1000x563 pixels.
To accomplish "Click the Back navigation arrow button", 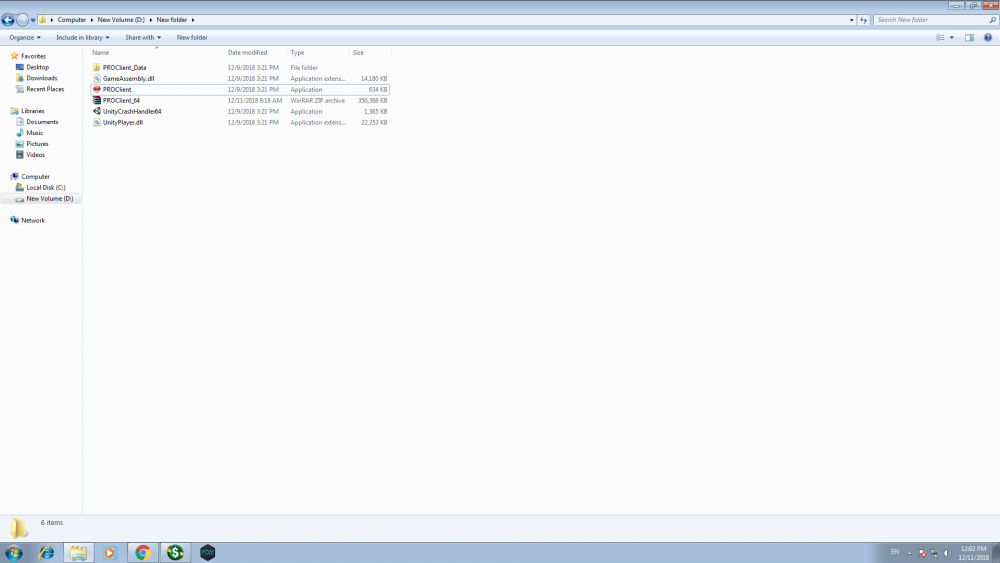I will pos(8,19).
